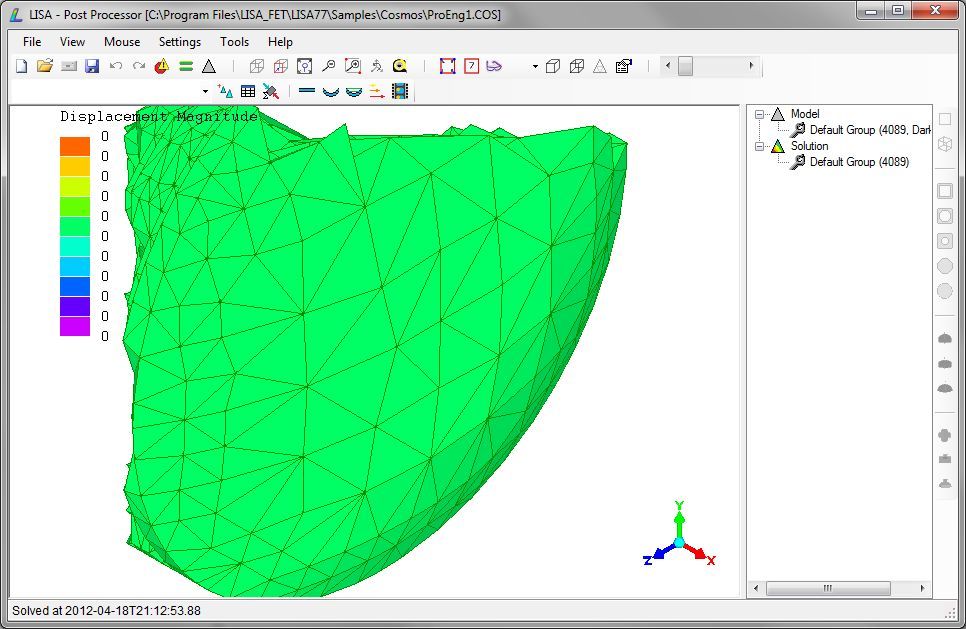The width and height of the screenshot is (966, 629).
Task: Click the deformed-shape blue curve icon
Action: click(x=331, y=92)
